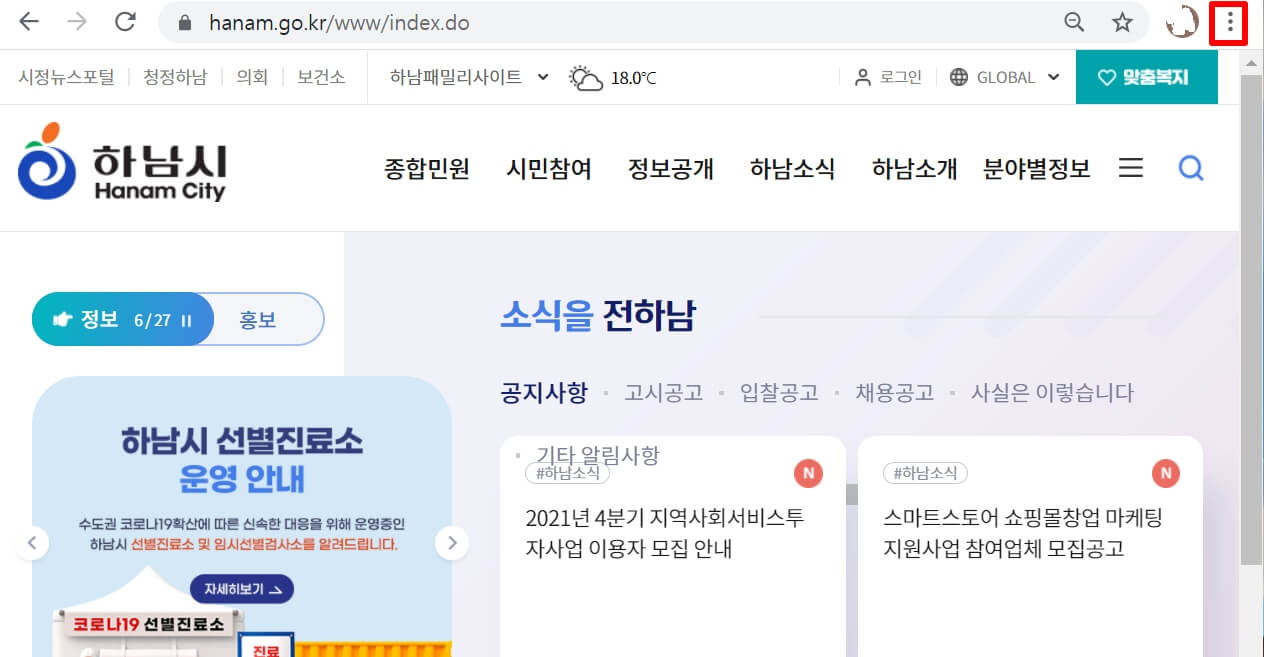
Task: Open 청정하남 link
Action: [175, 77]
